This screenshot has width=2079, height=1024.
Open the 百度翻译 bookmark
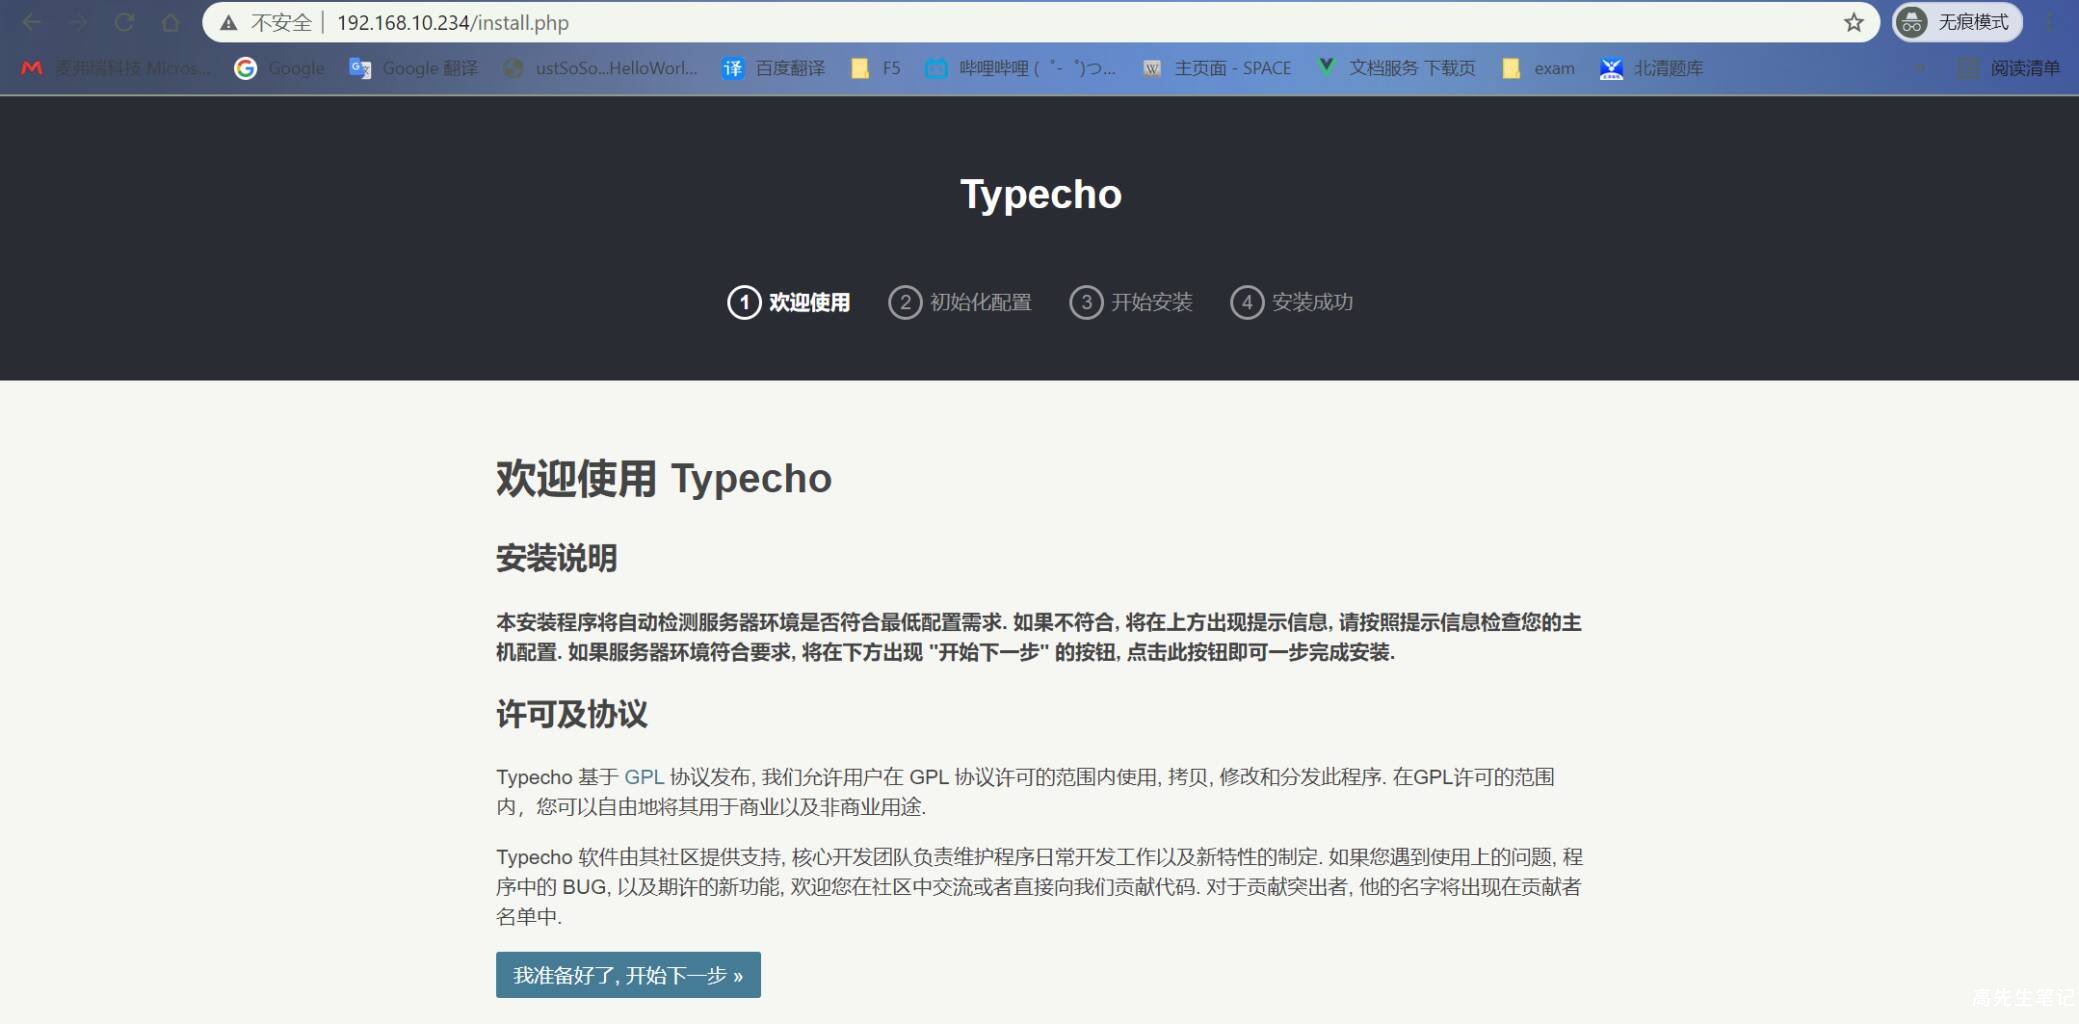tap(774, 68)
